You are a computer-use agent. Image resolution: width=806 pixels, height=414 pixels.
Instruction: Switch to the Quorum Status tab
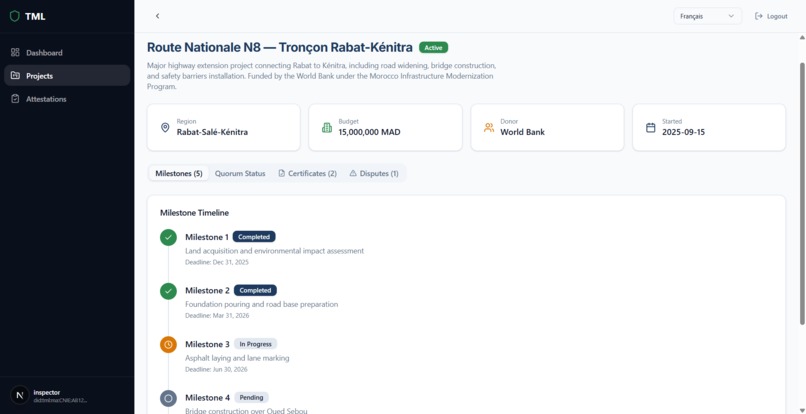pos(240,173)
